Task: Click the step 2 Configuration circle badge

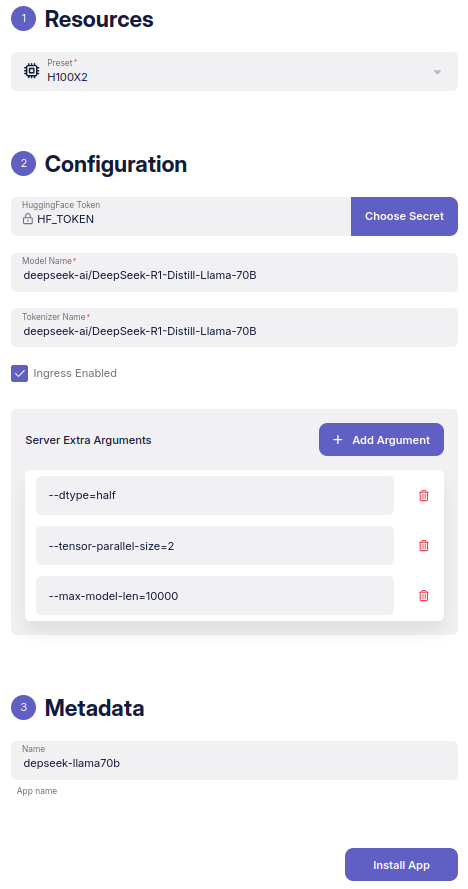Action: (x=23, y=163)
